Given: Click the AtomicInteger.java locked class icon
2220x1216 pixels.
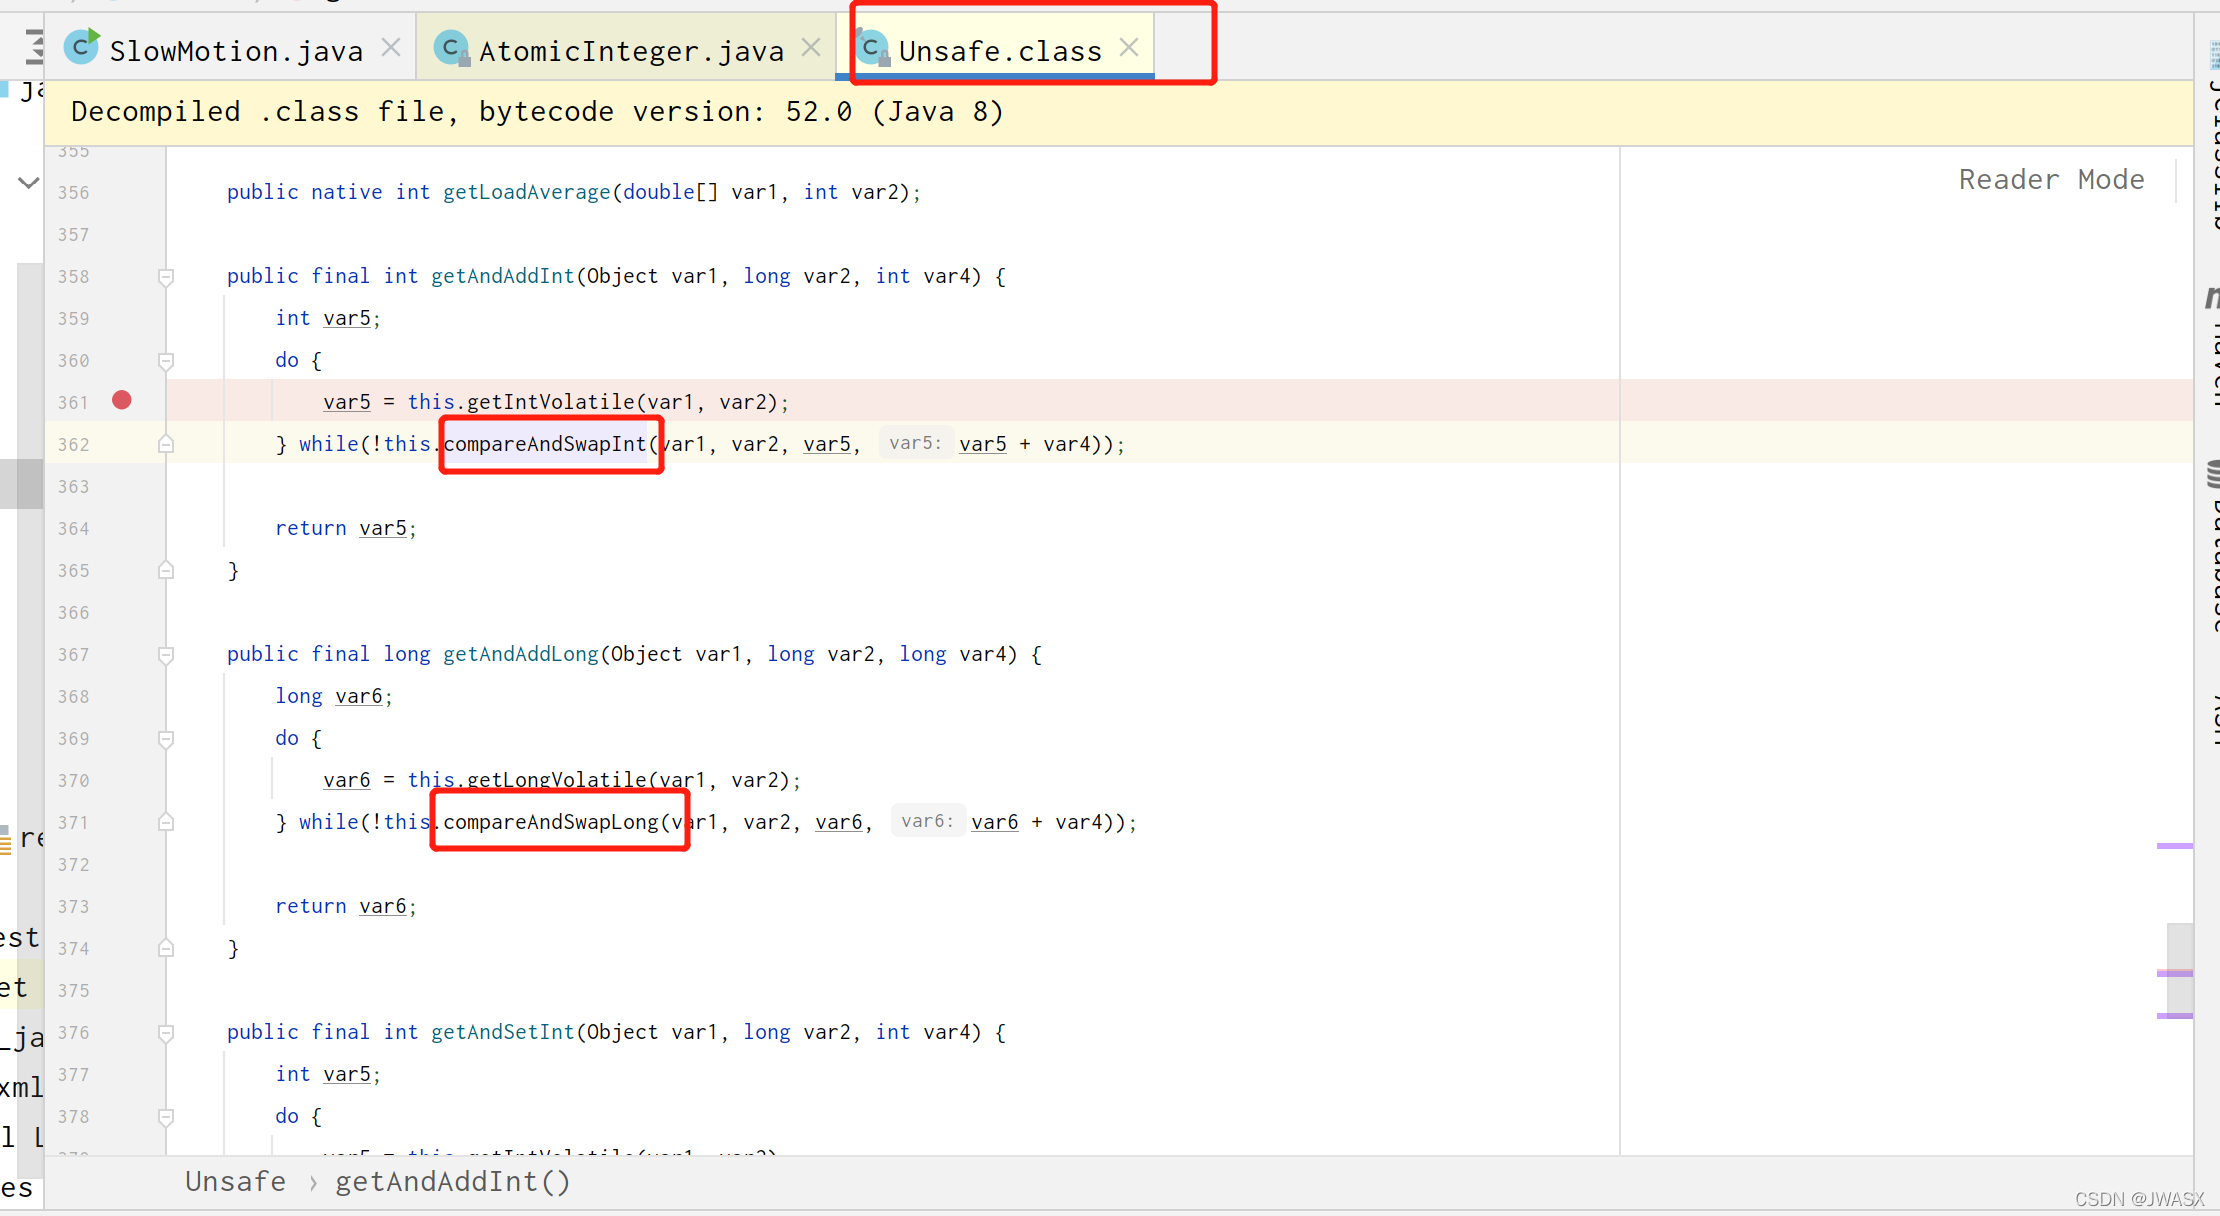Looking at the screenshot, I should tap(453, 47).
